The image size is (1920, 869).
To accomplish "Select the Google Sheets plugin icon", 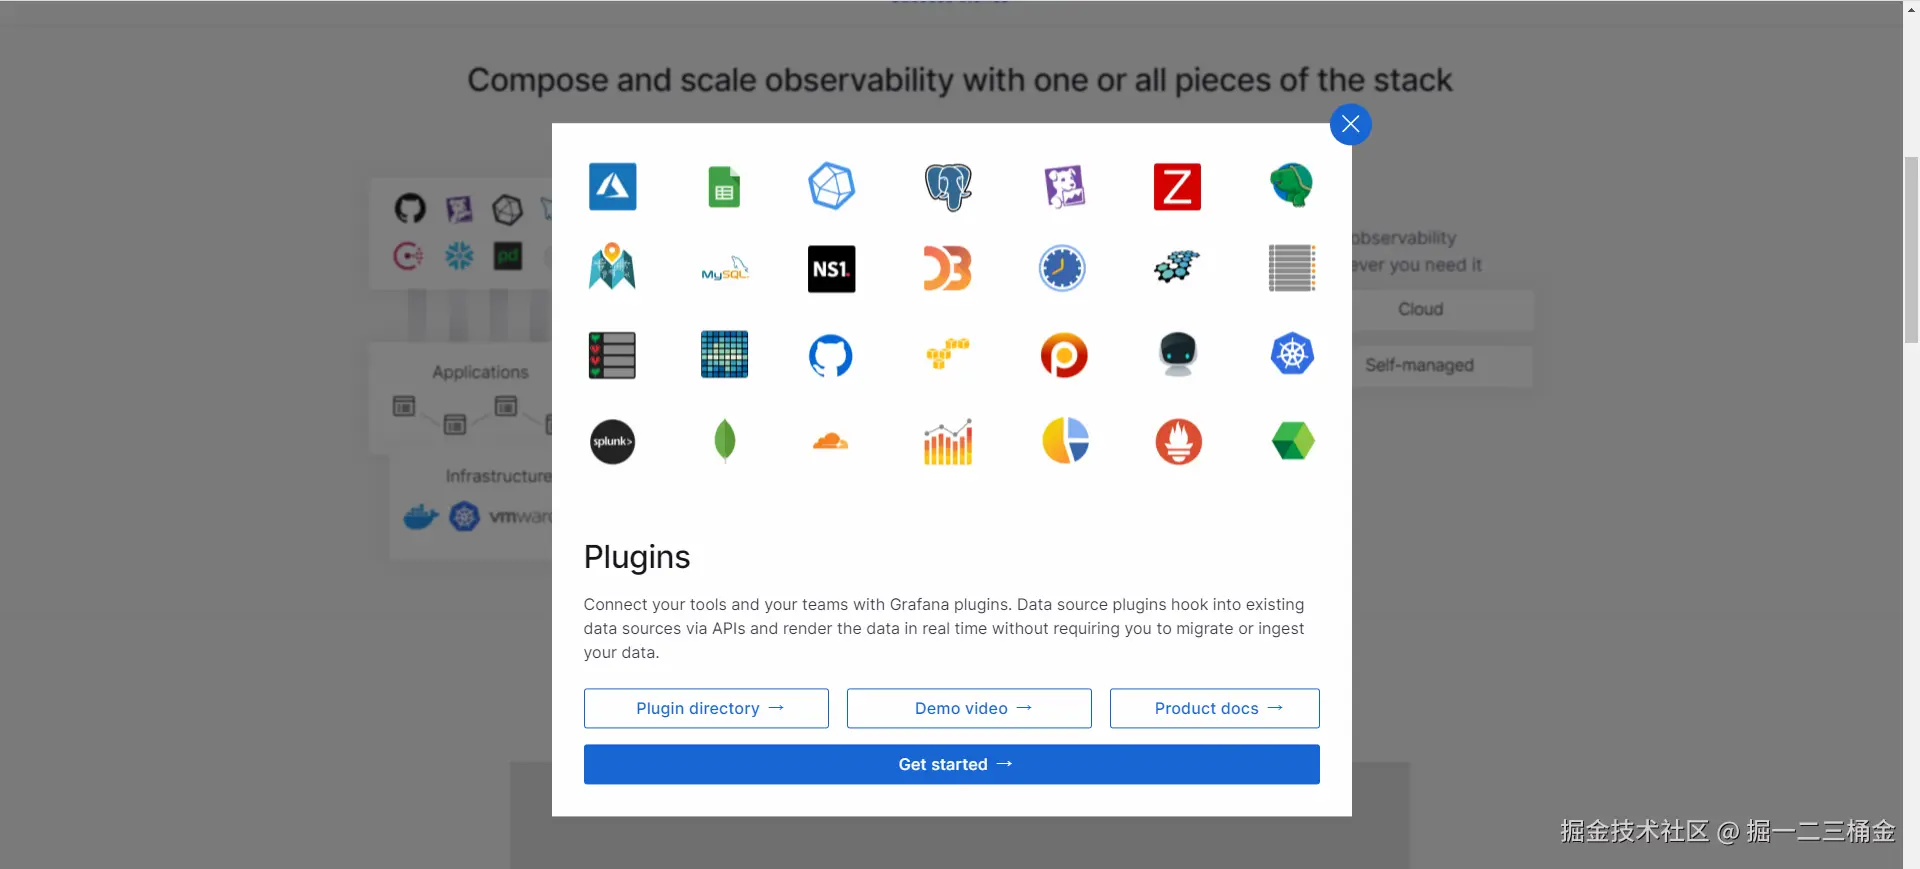I will [724, 187].
